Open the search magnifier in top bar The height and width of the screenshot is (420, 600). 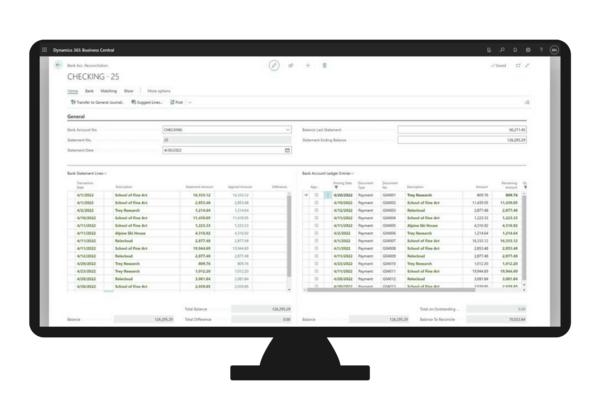[x=500, y=50]
